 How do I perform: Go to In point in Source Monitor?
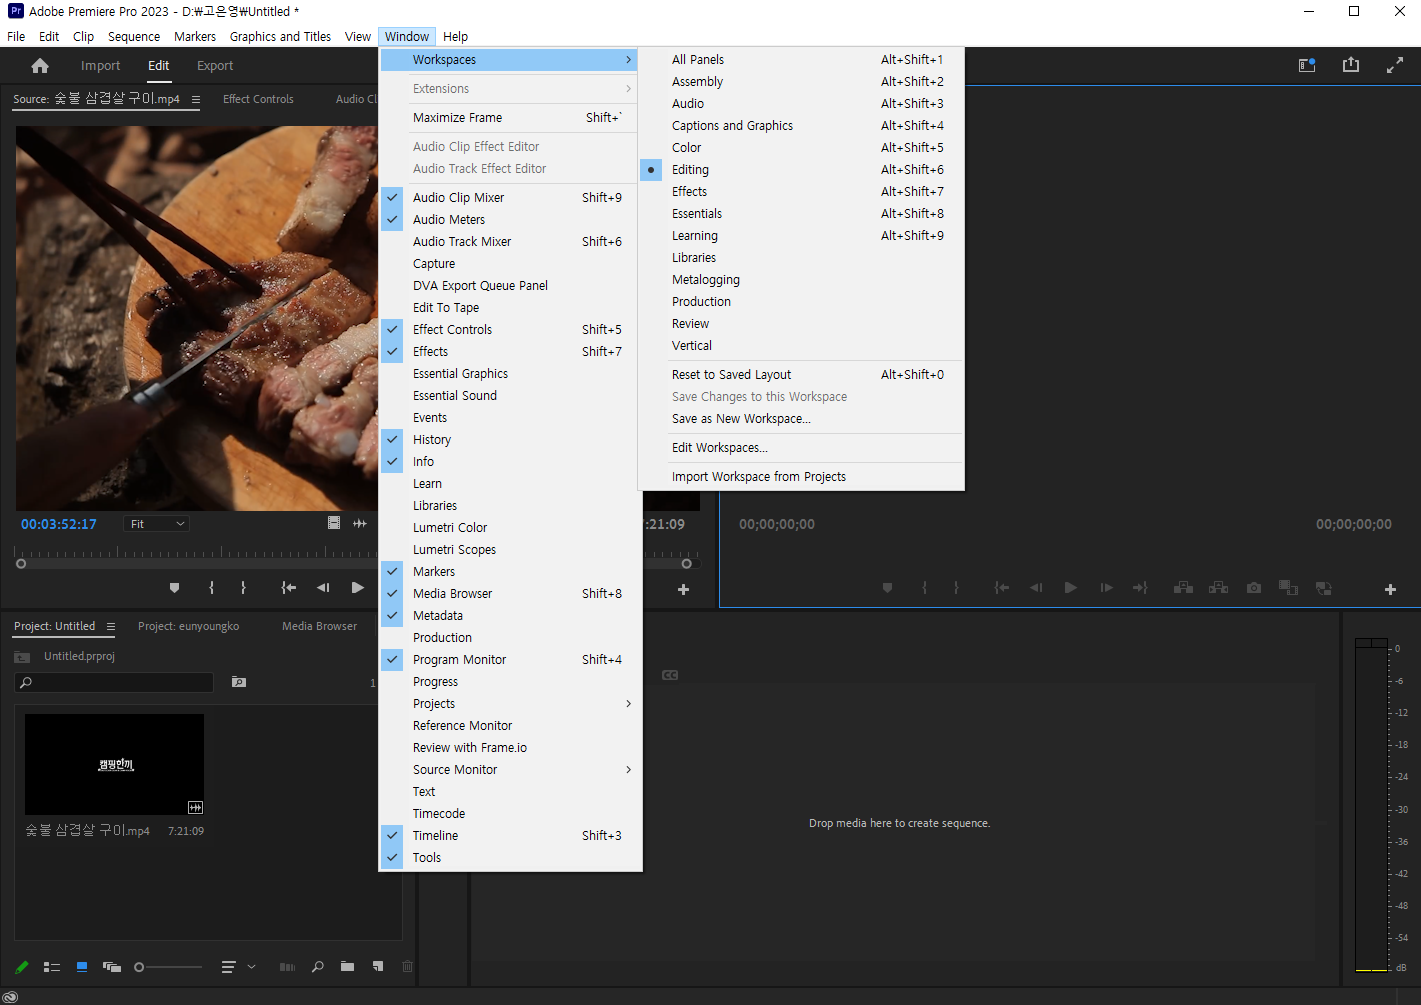pyautogui.click(x=288, y=588)
